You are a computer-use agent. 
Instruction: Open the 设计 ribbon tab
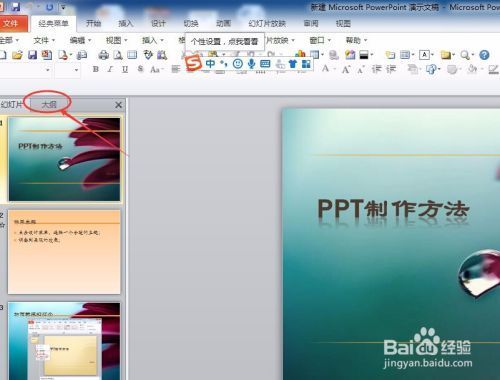pos(158,23)
